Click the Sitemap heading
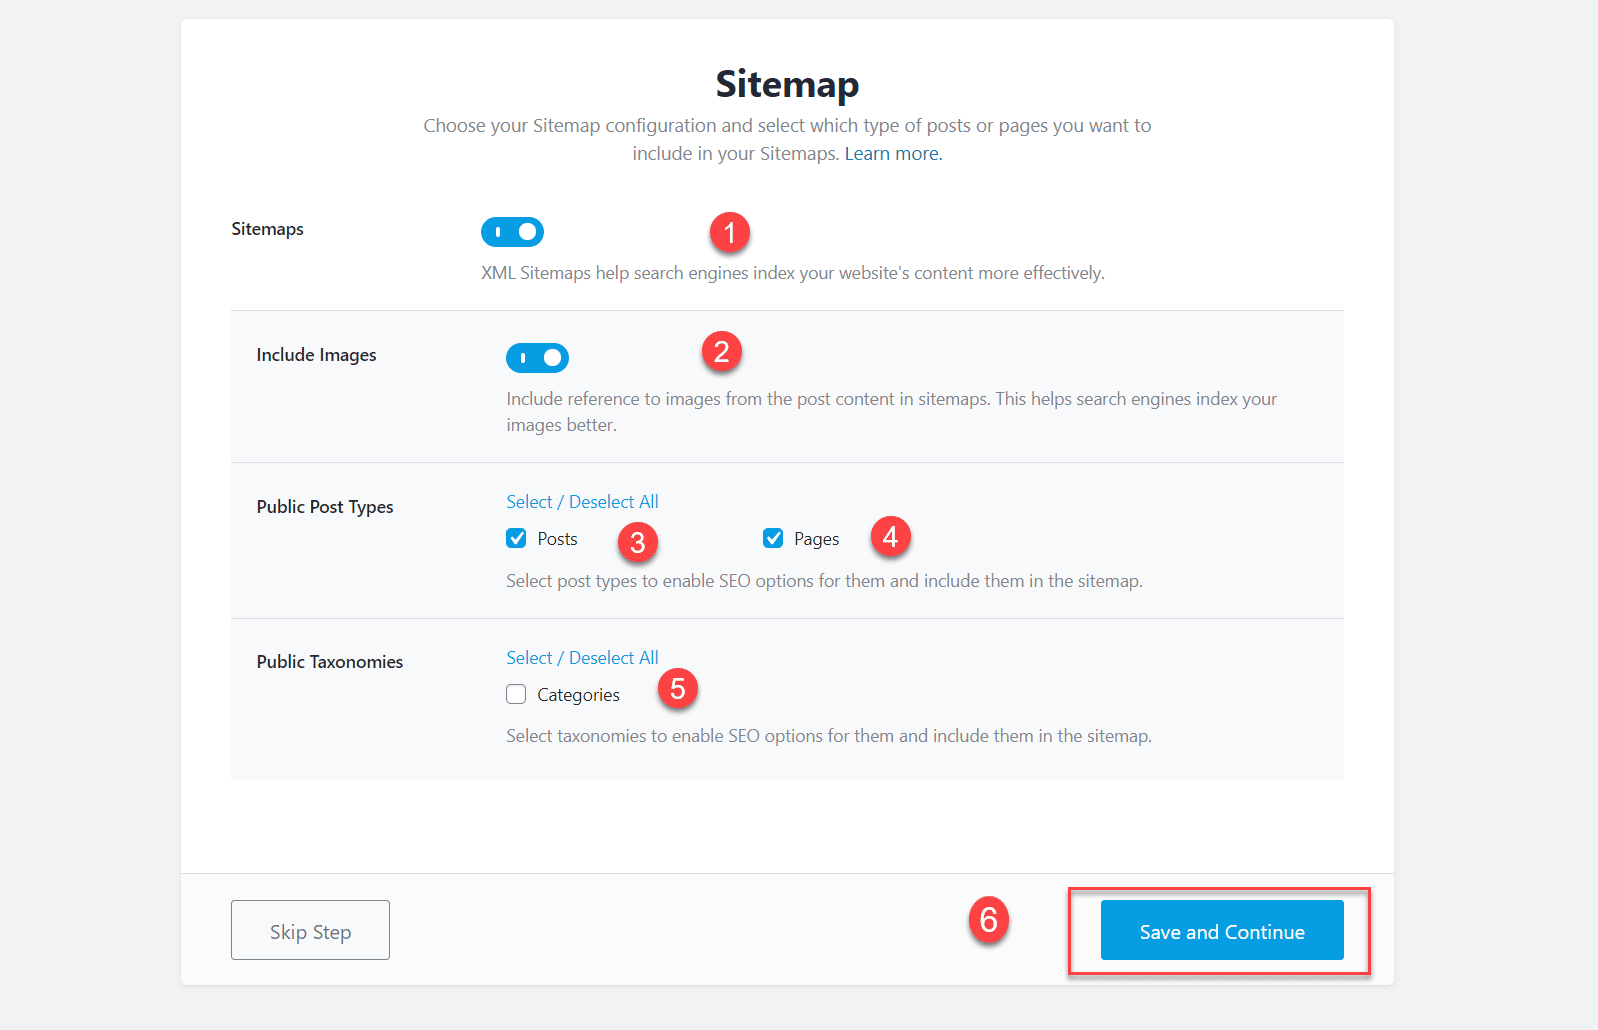1598x1030 pixels. 787,84
